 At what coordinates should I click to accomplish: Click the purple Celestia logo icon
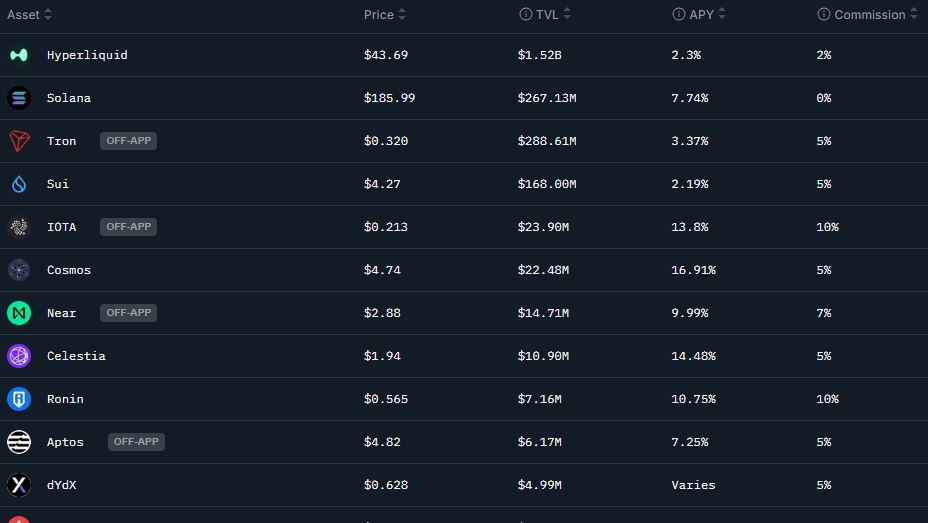tap(19, 356)
